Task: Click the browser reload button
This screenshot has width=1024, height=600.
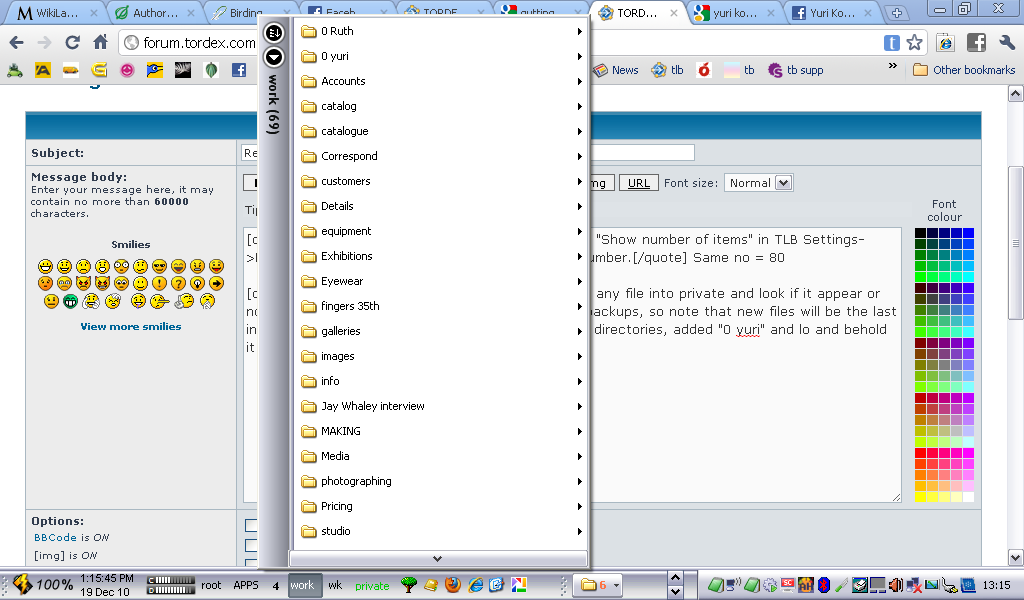Action: (x=72, y=43)
